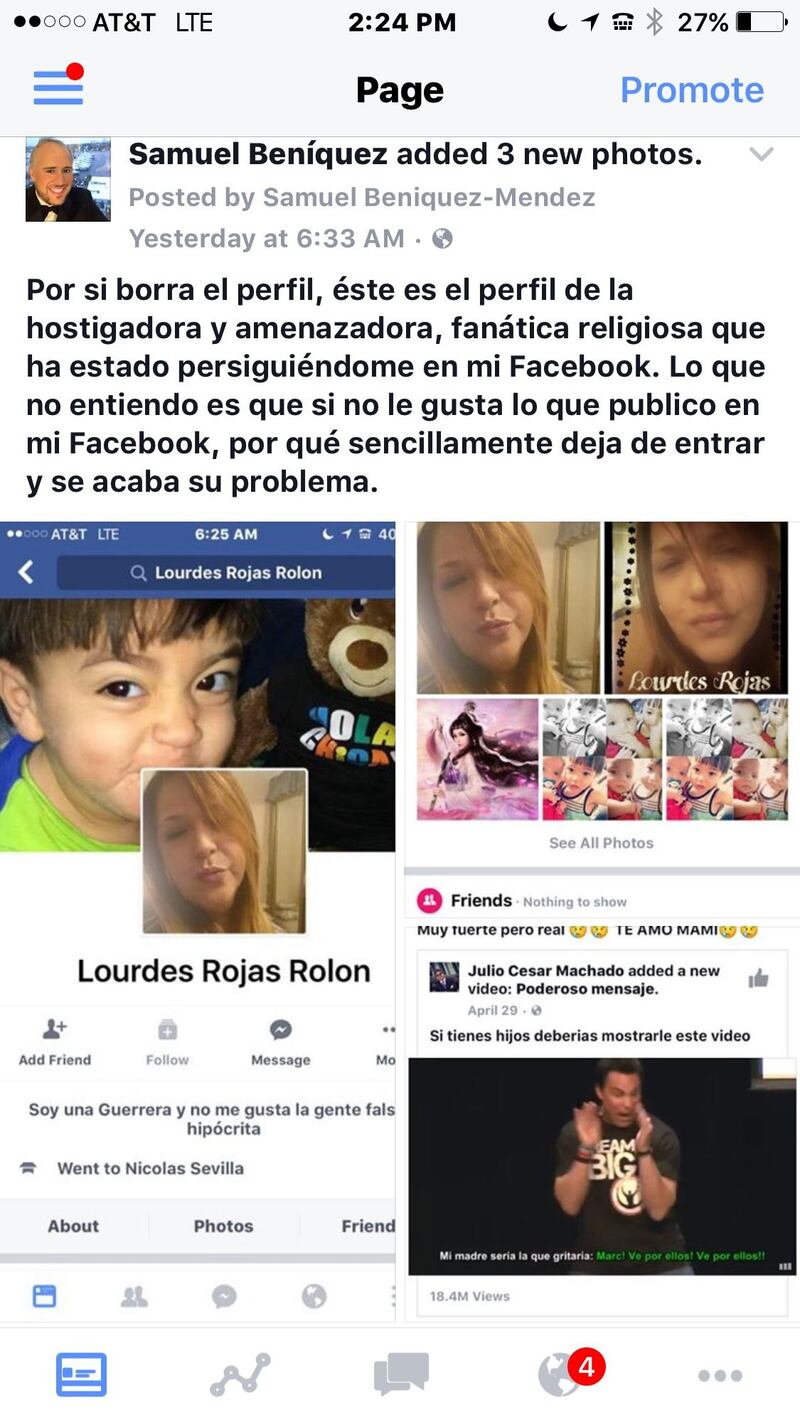This screenshot has height=1422, width=800.
Task: Expand the post options chevron
Action: pyautogui.click(x=761, y=154)
